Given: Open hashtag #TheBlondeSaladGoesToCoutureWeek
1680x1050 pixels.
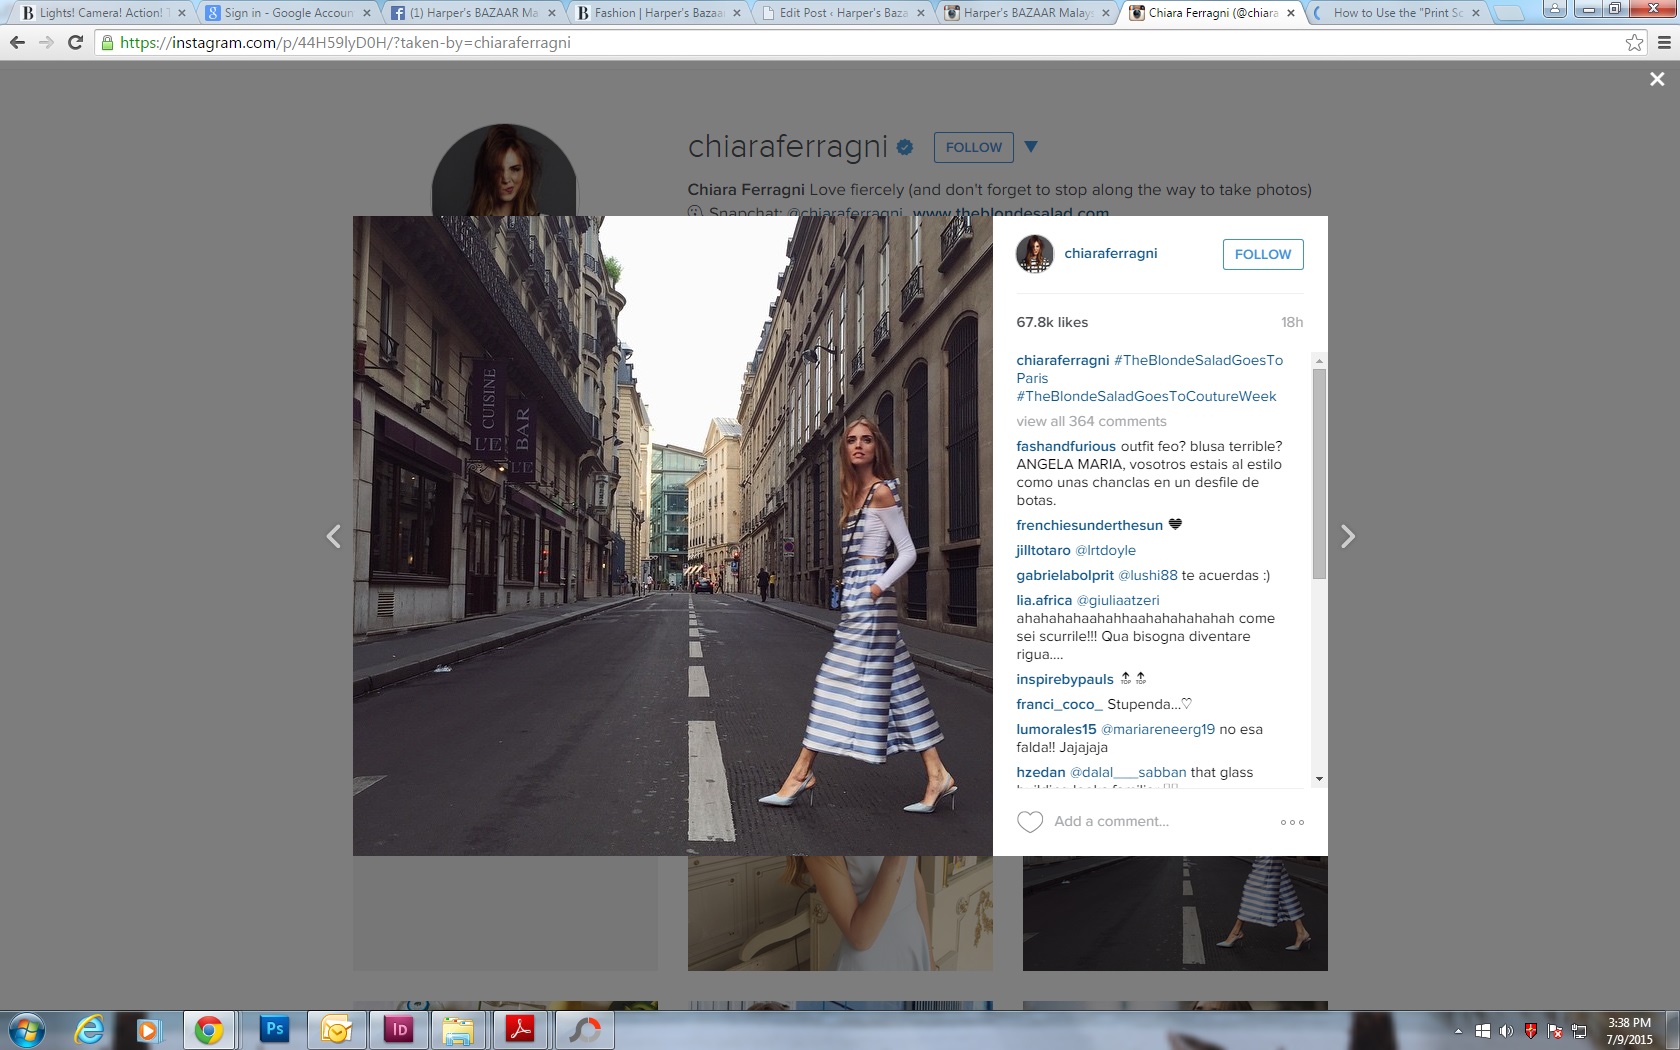Looking at the screenshot, I should pyautogui.click(x=1146, y=396).
